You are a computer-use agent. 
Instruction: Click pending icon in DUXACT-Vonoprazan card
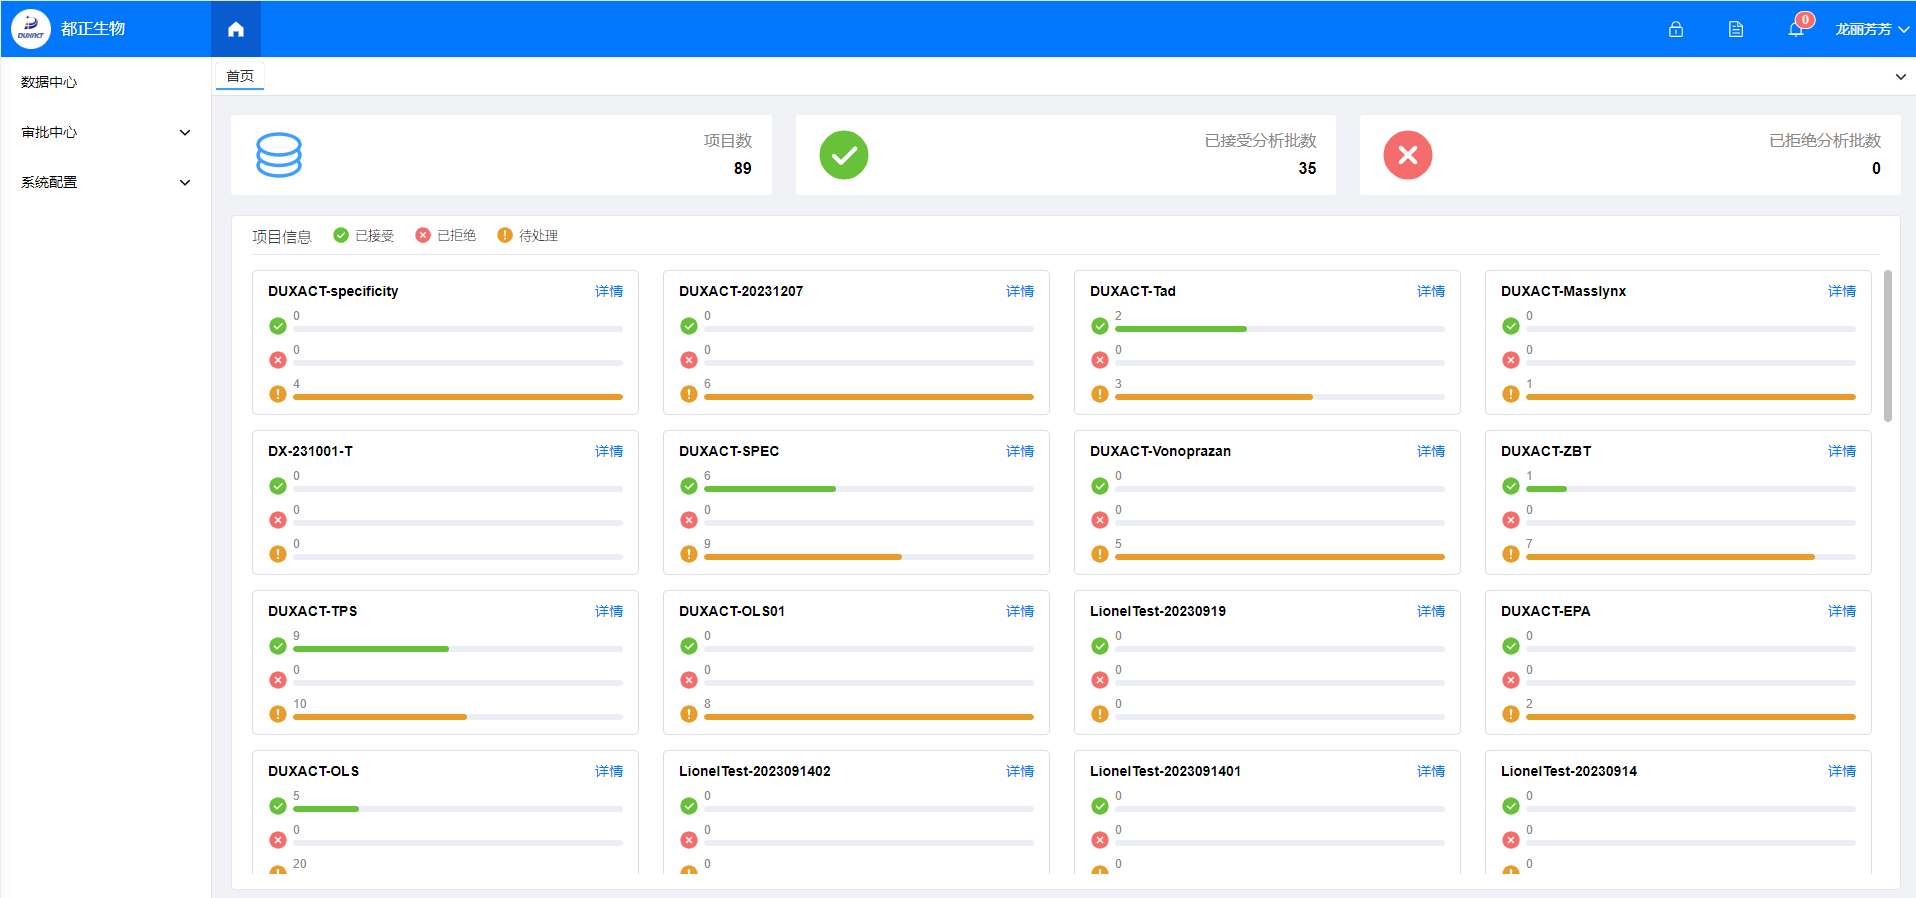tap(1100, 554)
